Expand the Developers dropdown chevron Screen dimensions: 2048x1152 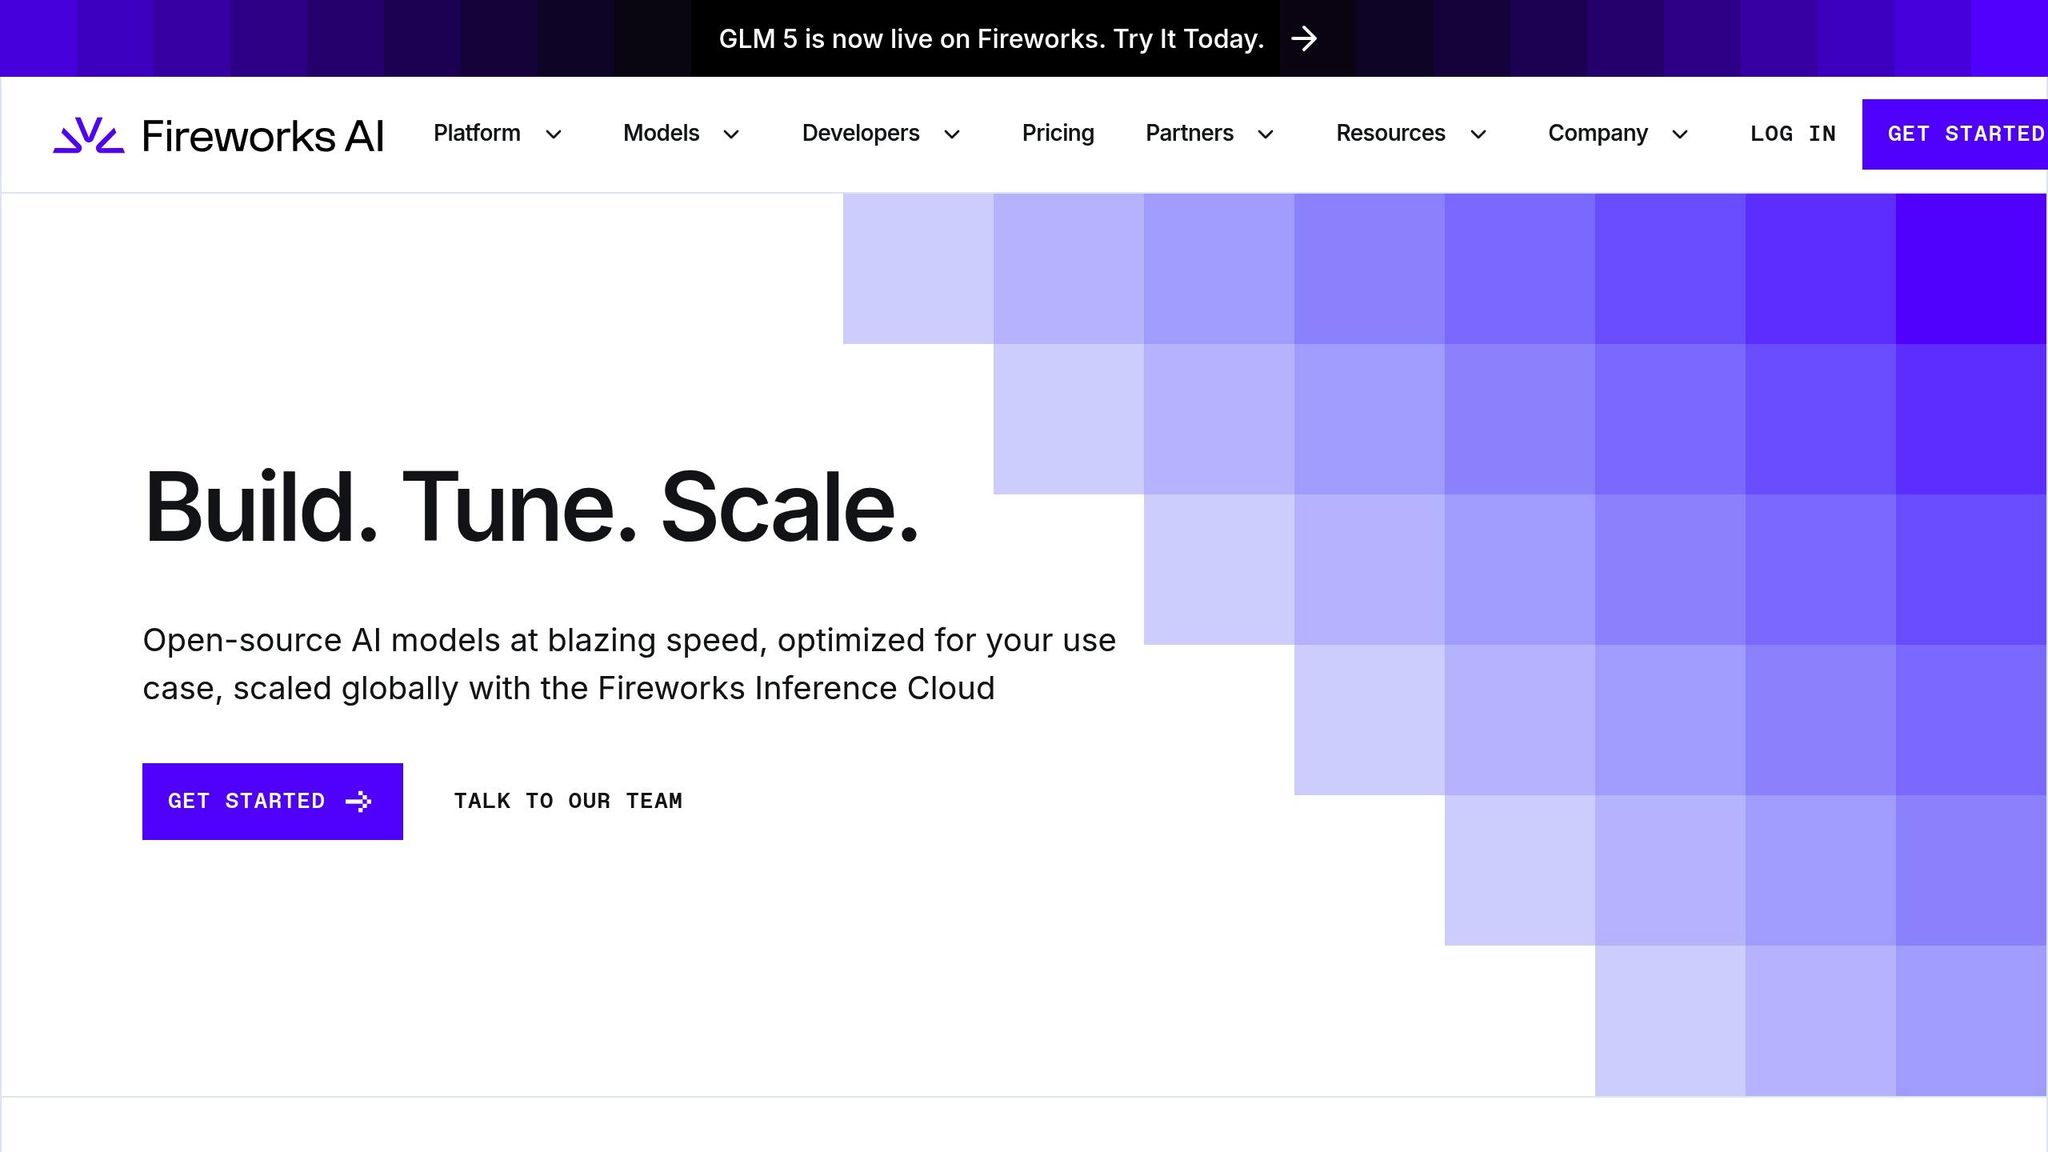[x=952, y=134]
